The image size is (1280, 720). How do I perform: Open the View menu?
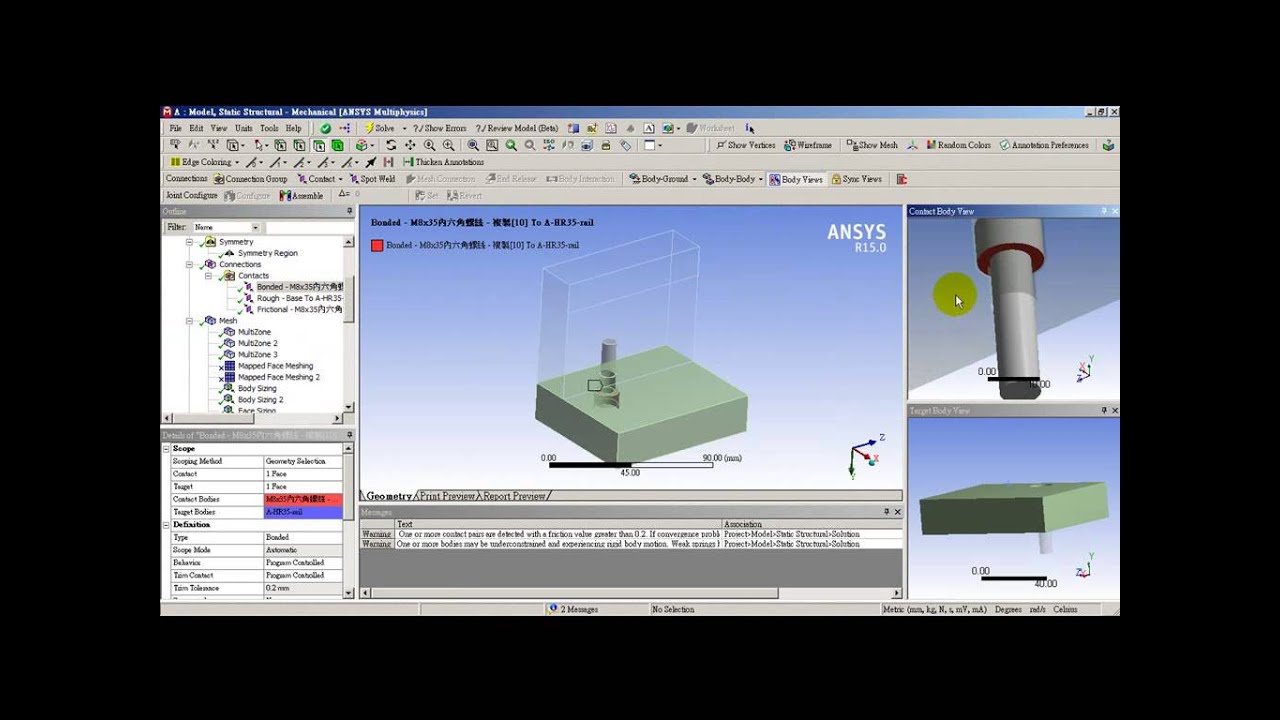tap(218, 128)
